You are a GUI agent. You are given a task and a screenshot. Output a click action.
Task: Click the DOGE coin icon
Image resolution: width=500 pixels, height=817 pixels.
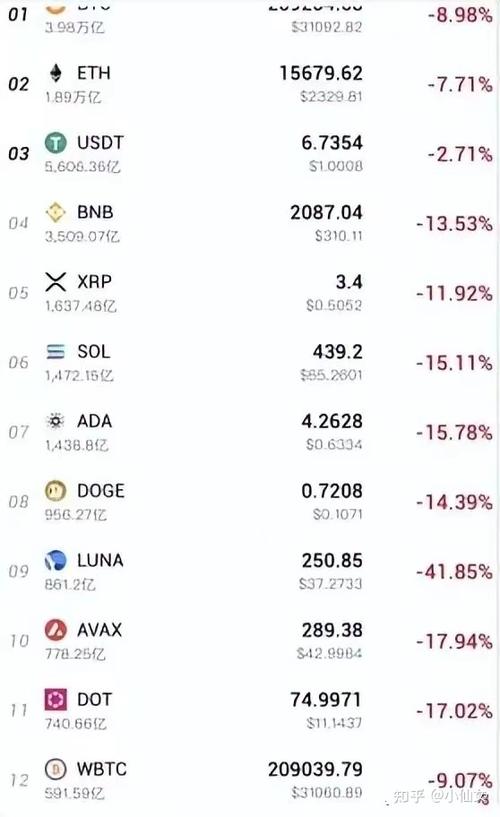(55, 491)
